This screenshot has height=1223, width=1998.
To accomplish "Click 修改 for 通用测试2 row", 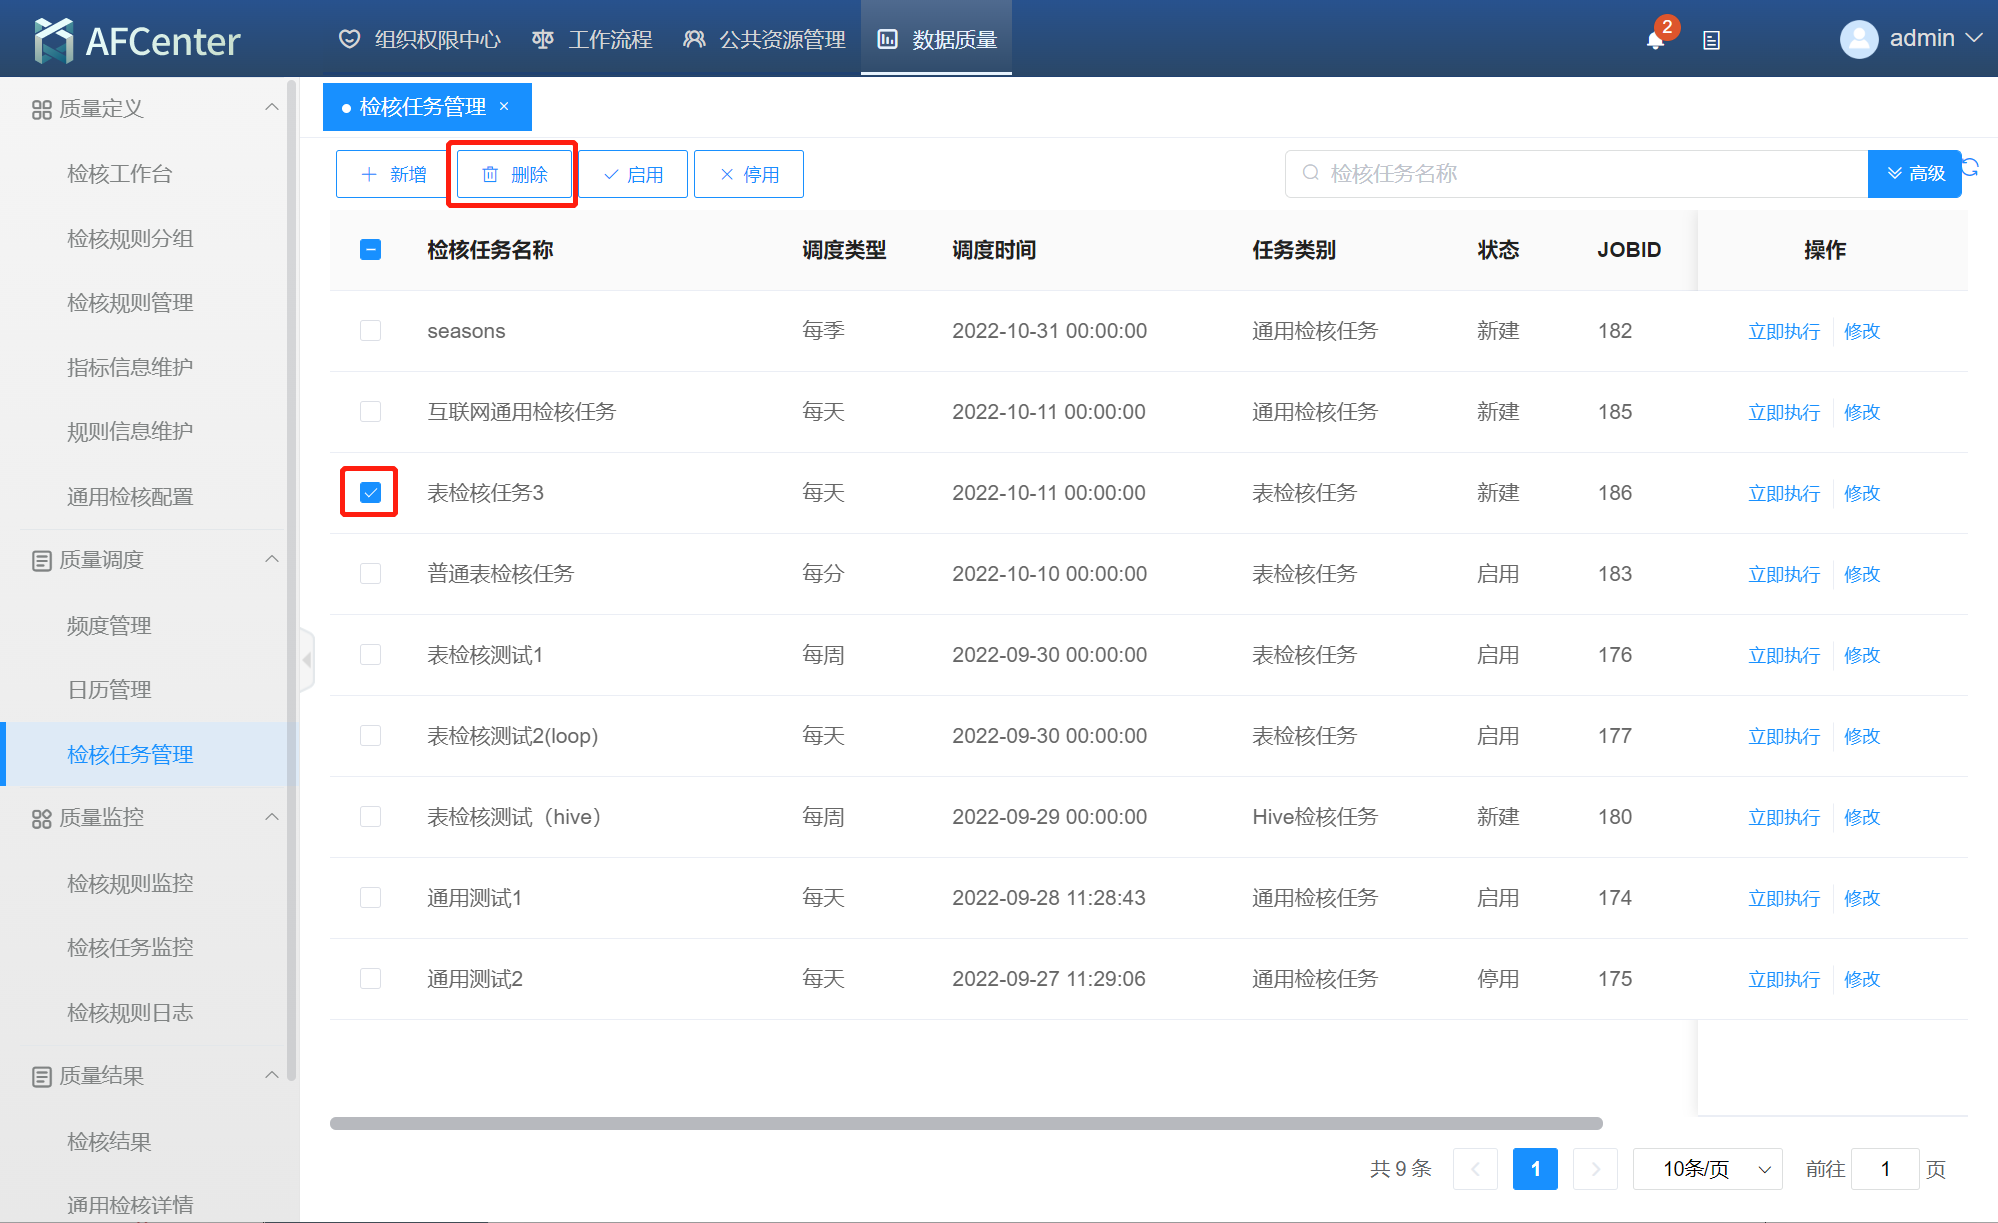I will click(x=1861, y=979).
